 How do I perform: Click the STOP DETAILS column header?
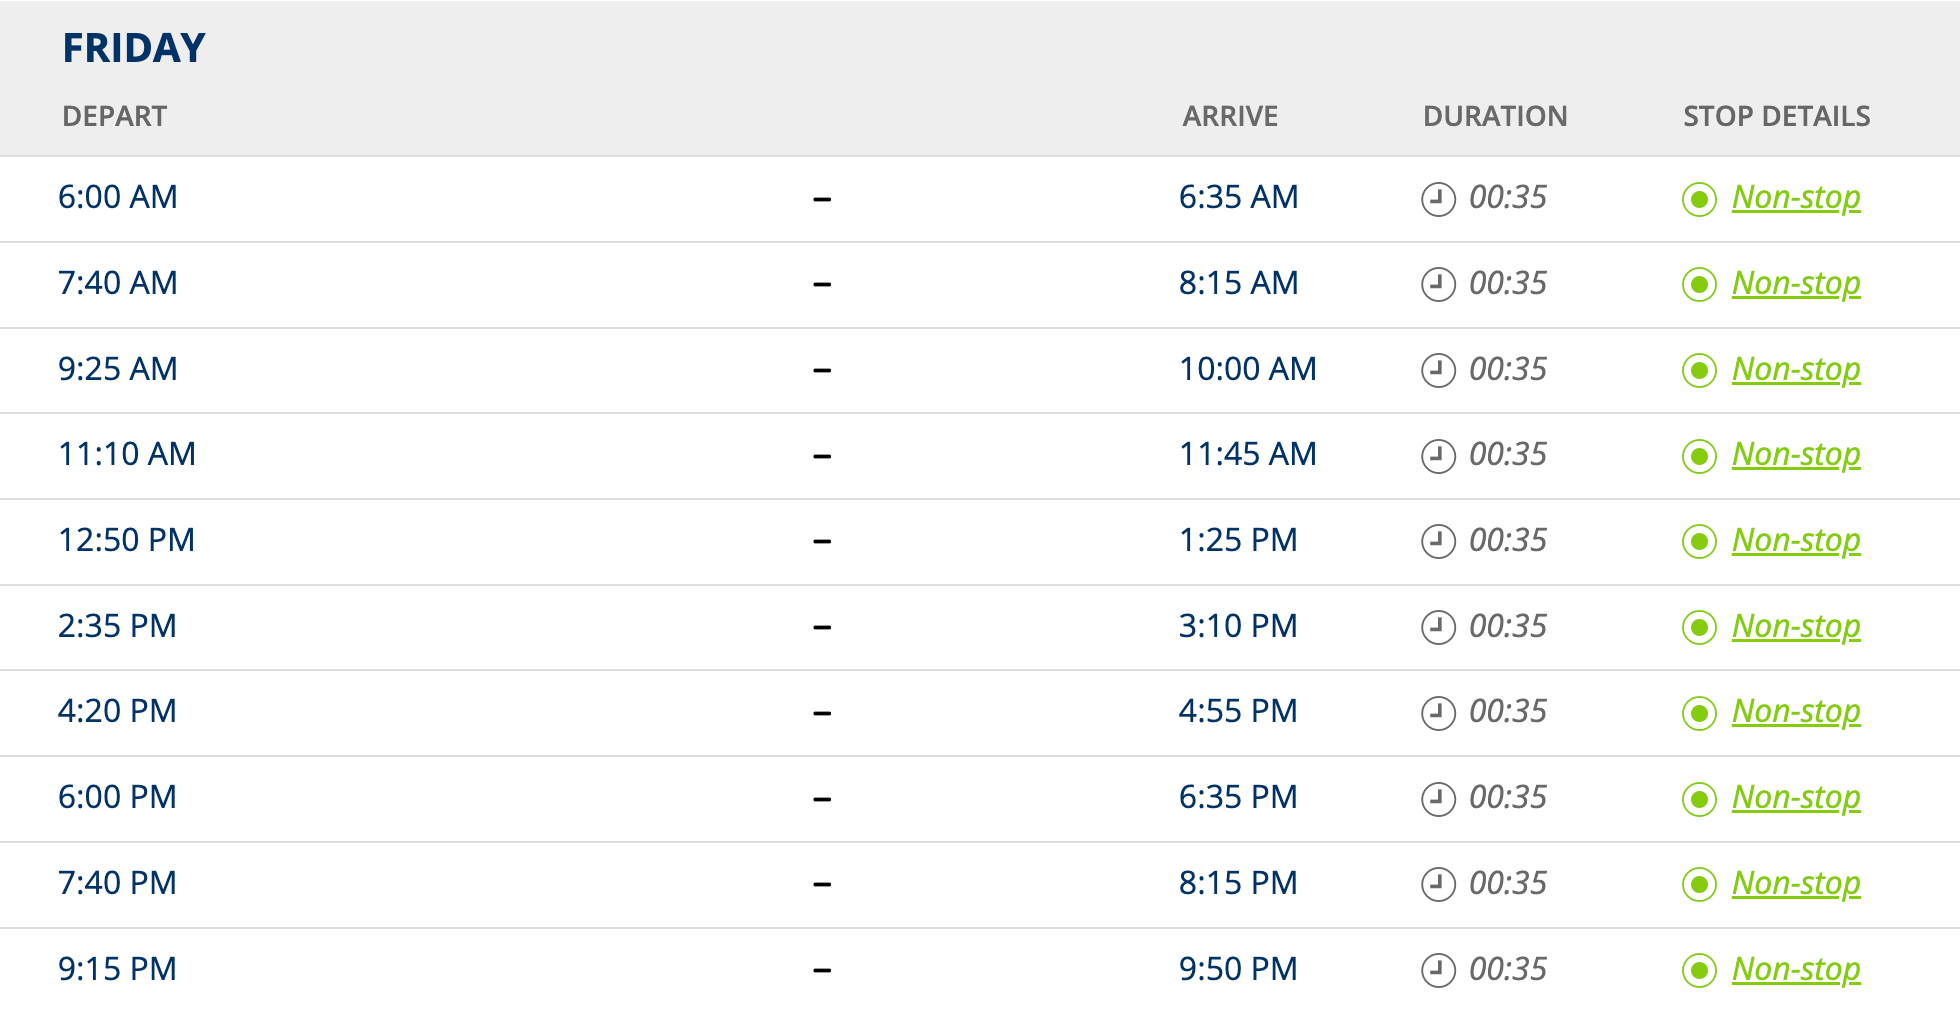click(x=1777, y=116)
